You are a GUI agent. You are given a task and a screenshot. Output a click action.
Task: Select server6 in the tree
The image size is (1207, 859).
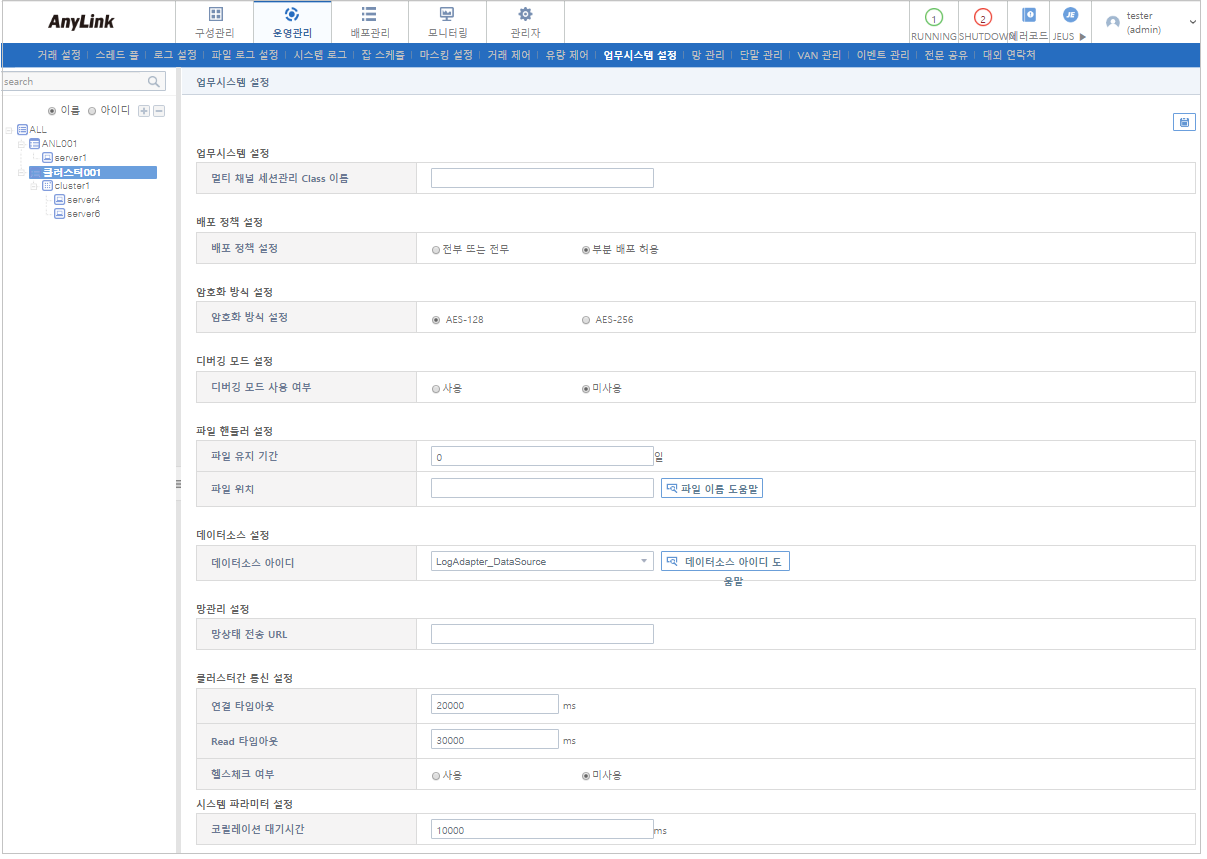(x=83, y=214)
